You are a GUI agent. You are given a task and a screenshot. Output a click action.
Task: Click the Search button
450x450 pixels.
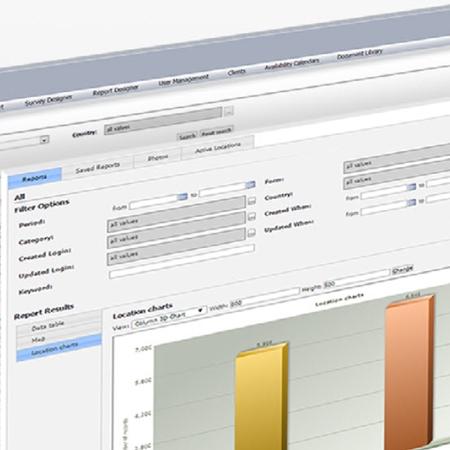187,136
